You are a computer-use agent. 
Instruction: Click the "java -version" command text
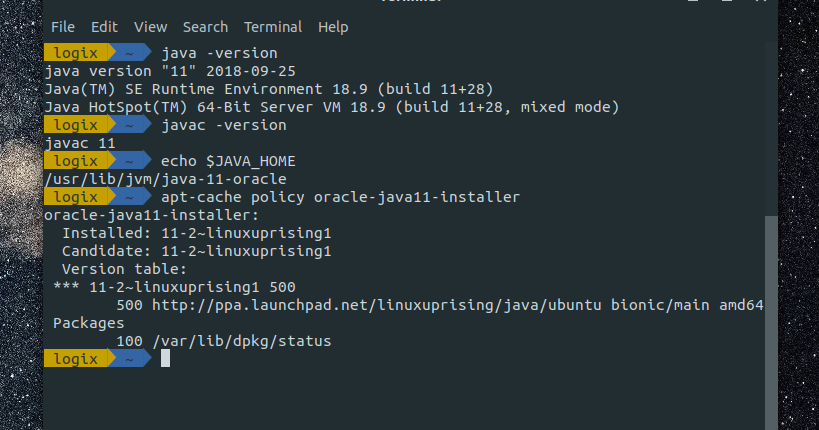click(219, 52)
